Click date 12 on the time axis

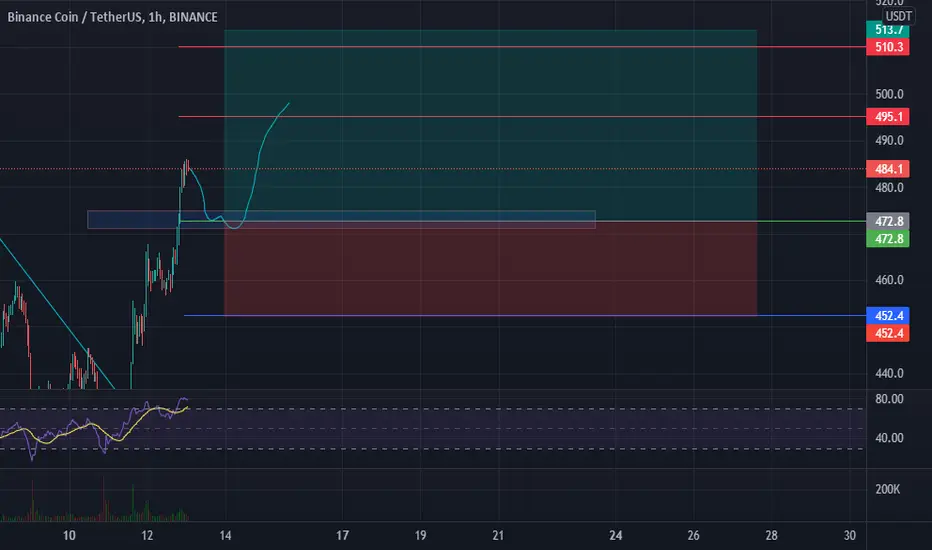tap(147, 535)
